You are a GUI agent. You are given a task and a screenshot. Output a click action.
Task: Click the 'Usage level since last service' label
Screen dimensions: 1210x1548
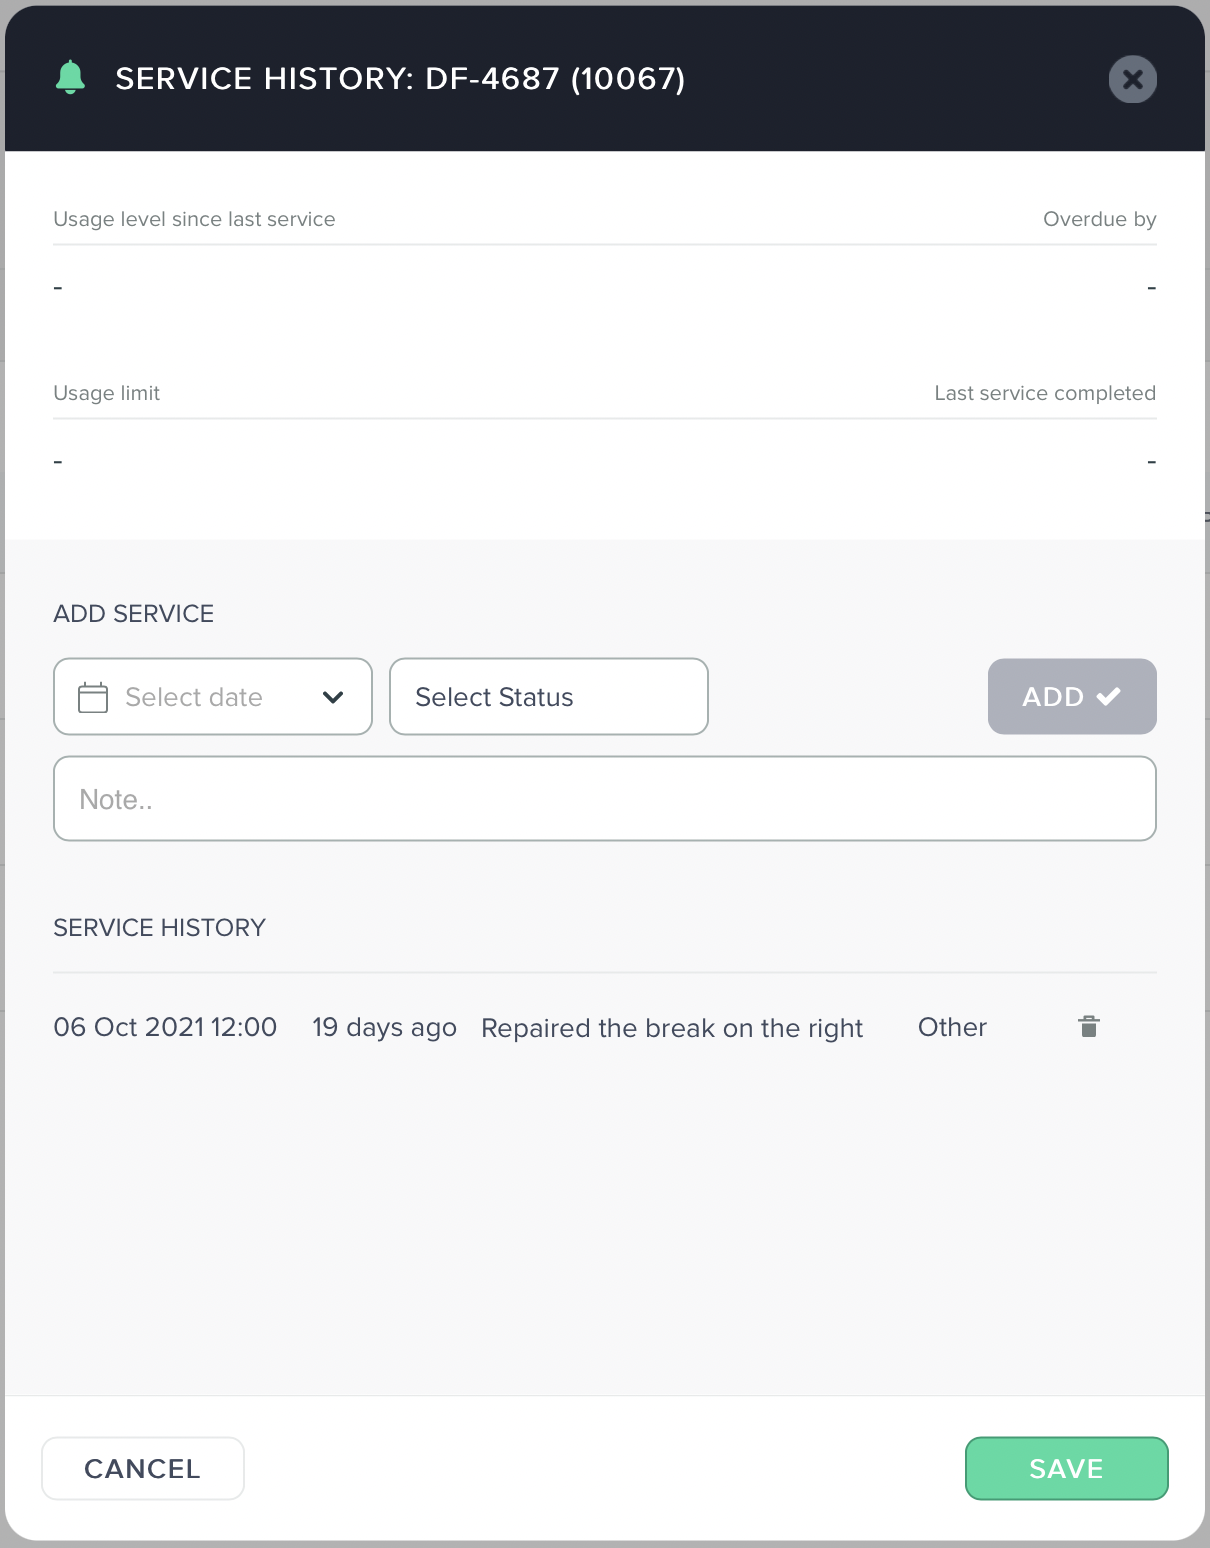(194, 219)
